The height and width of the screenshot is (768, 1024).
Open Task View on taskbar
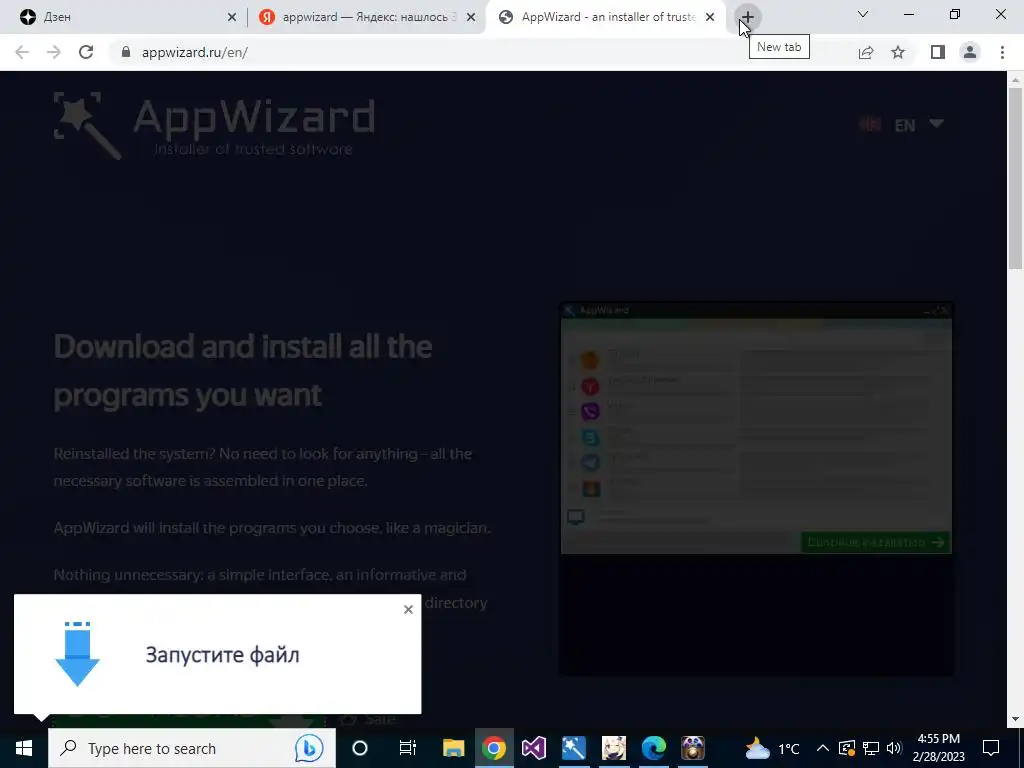point(408,748)
